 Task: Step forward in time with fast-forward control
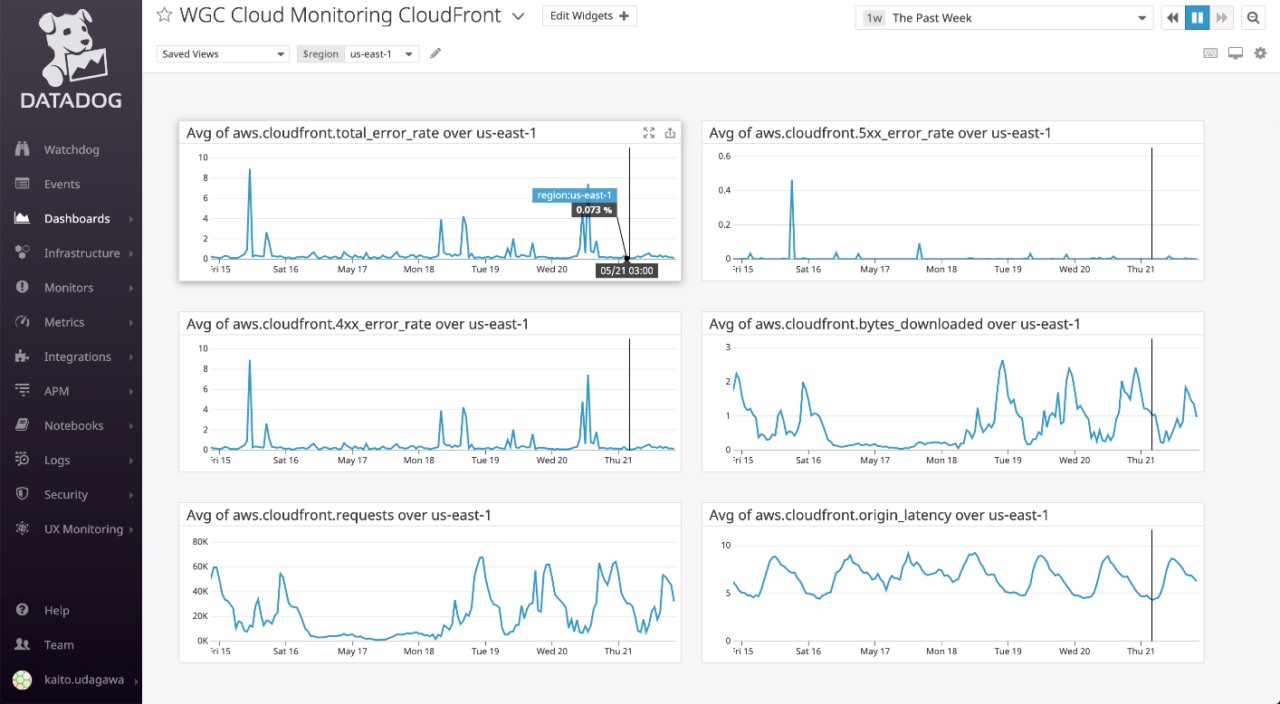point(1222,17)
